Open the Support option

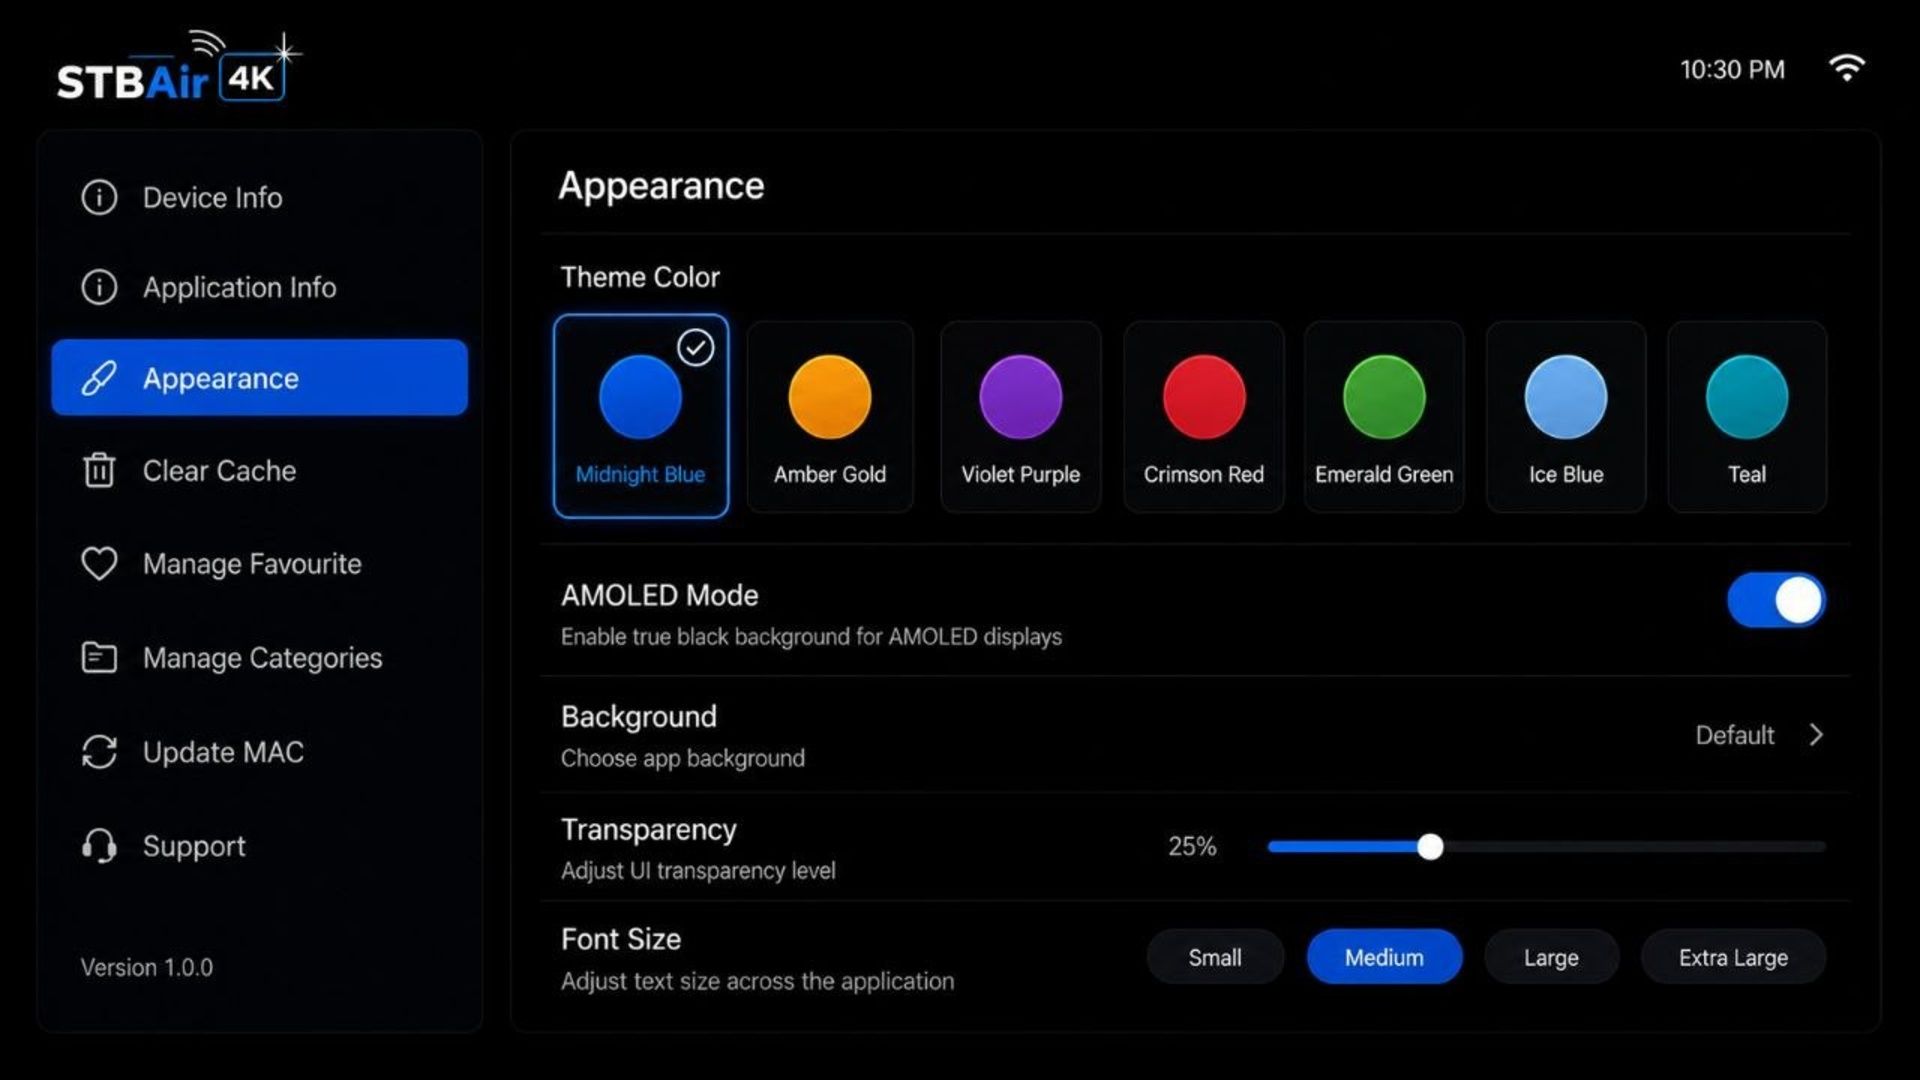259,846
